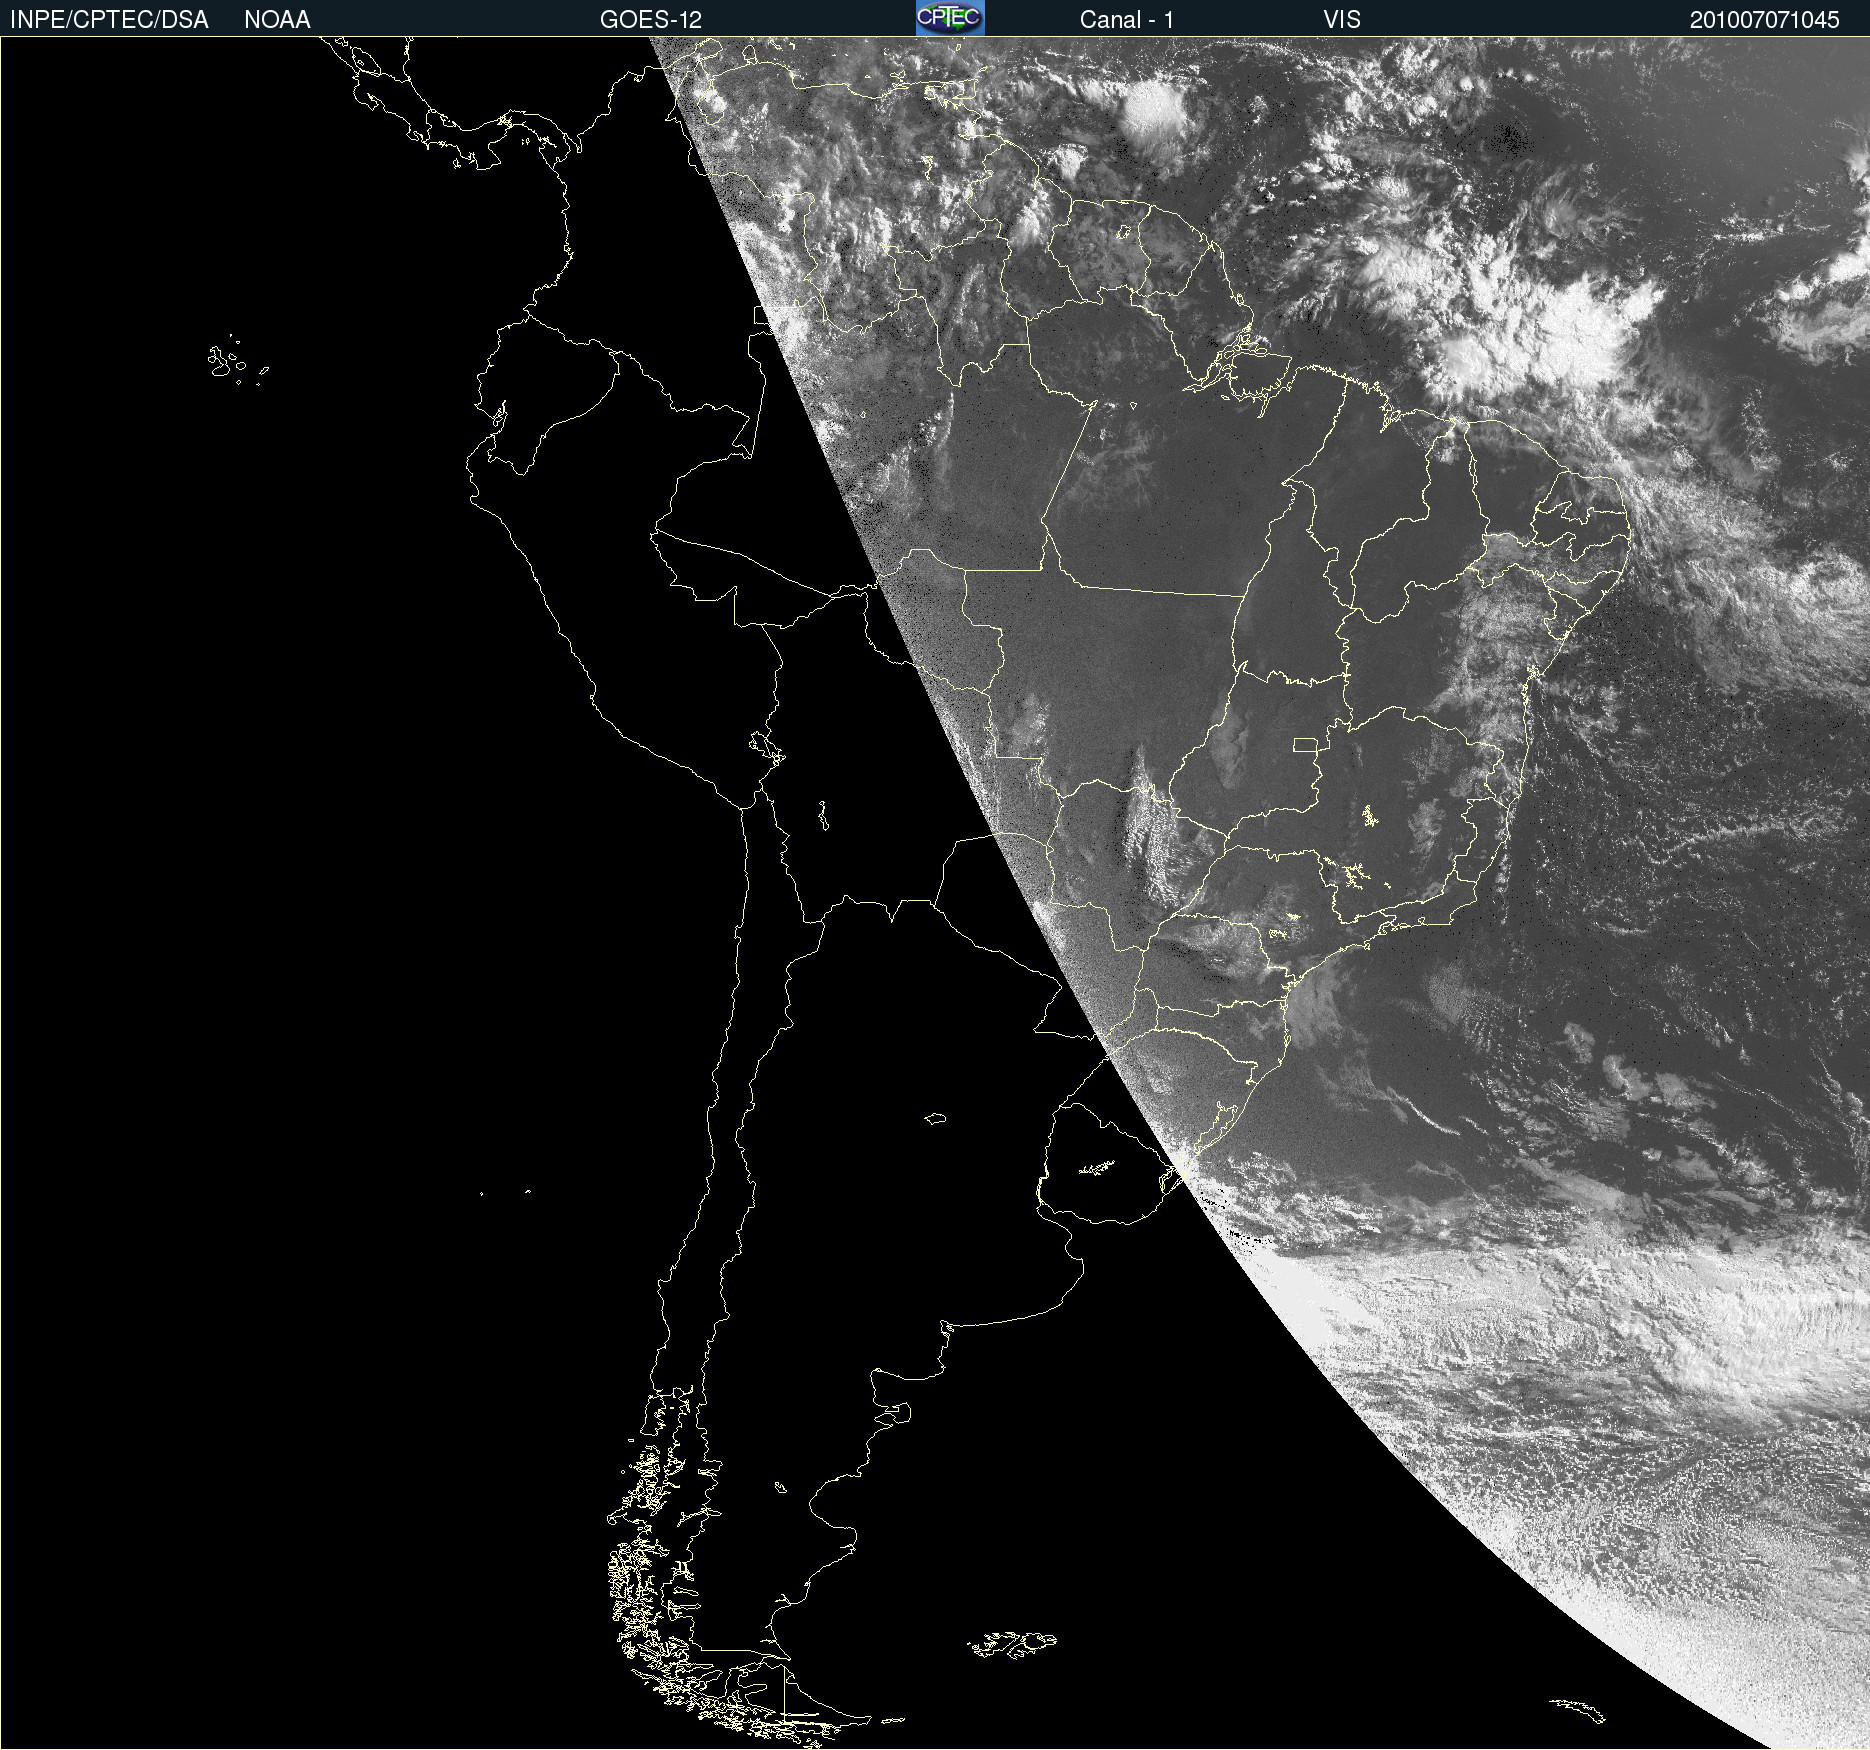The image size is (1870, 1750).
Task: Click the VIS channel label
Action: 1342,20
